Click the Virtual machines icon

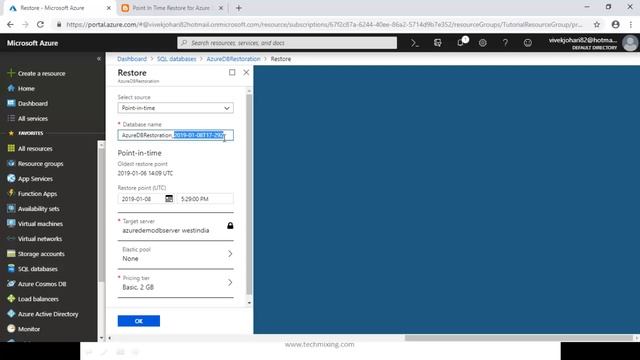pos(11,223)
